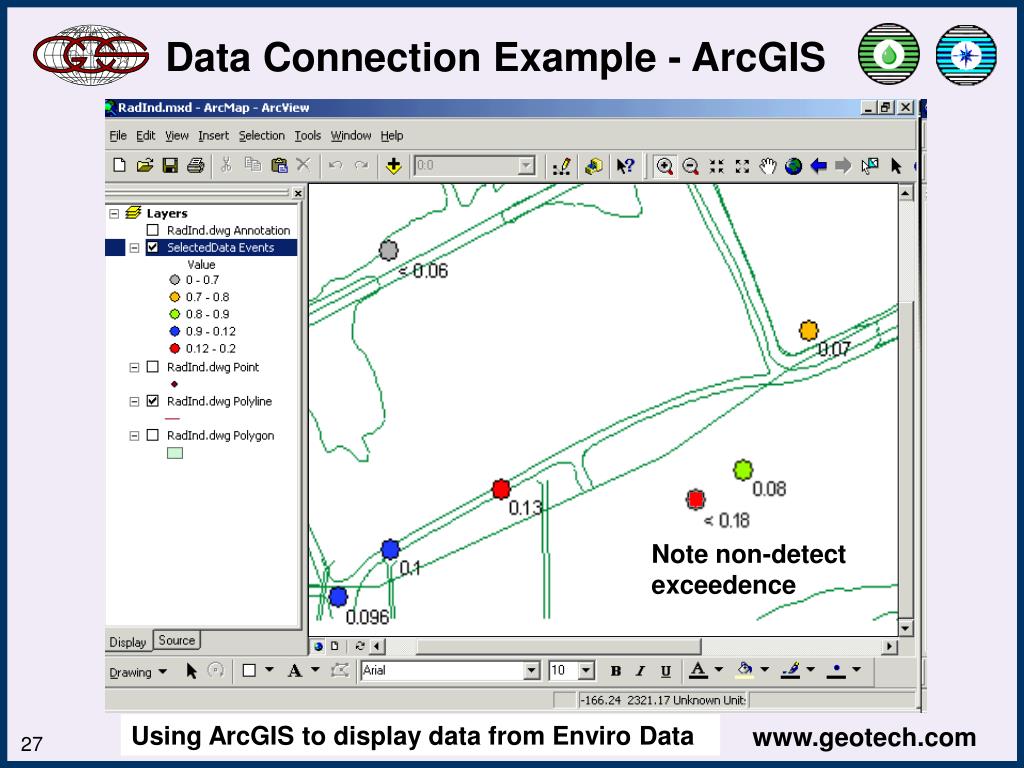This screenshot has height=768, width=1024.
Task: Click the map Refresh button
Action: click(359, 646)
